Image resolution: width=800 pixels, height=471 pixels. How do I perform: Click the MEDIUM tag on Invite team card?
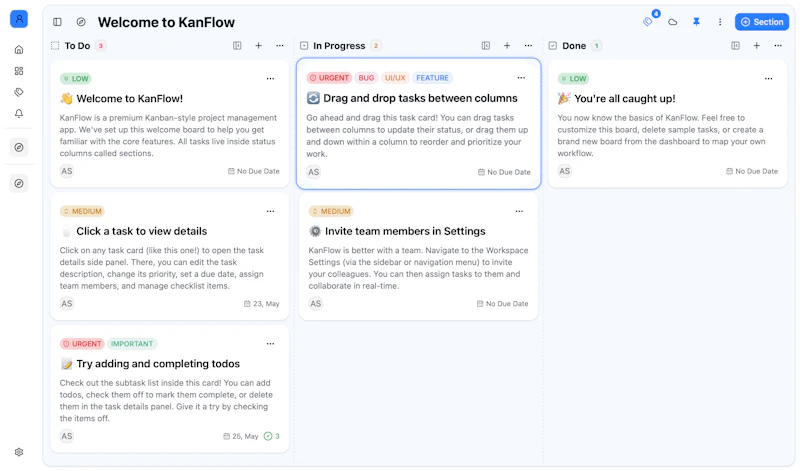pos(331,211)
